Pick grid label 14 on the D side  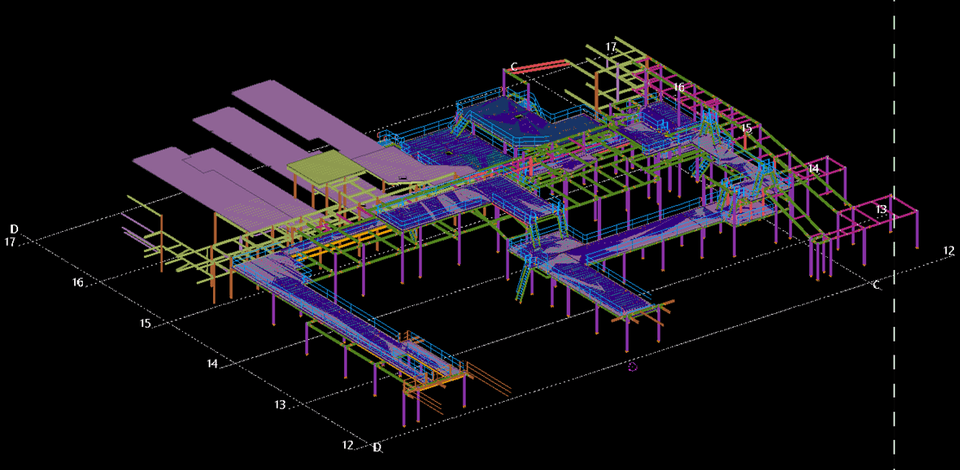pos(212,365)
